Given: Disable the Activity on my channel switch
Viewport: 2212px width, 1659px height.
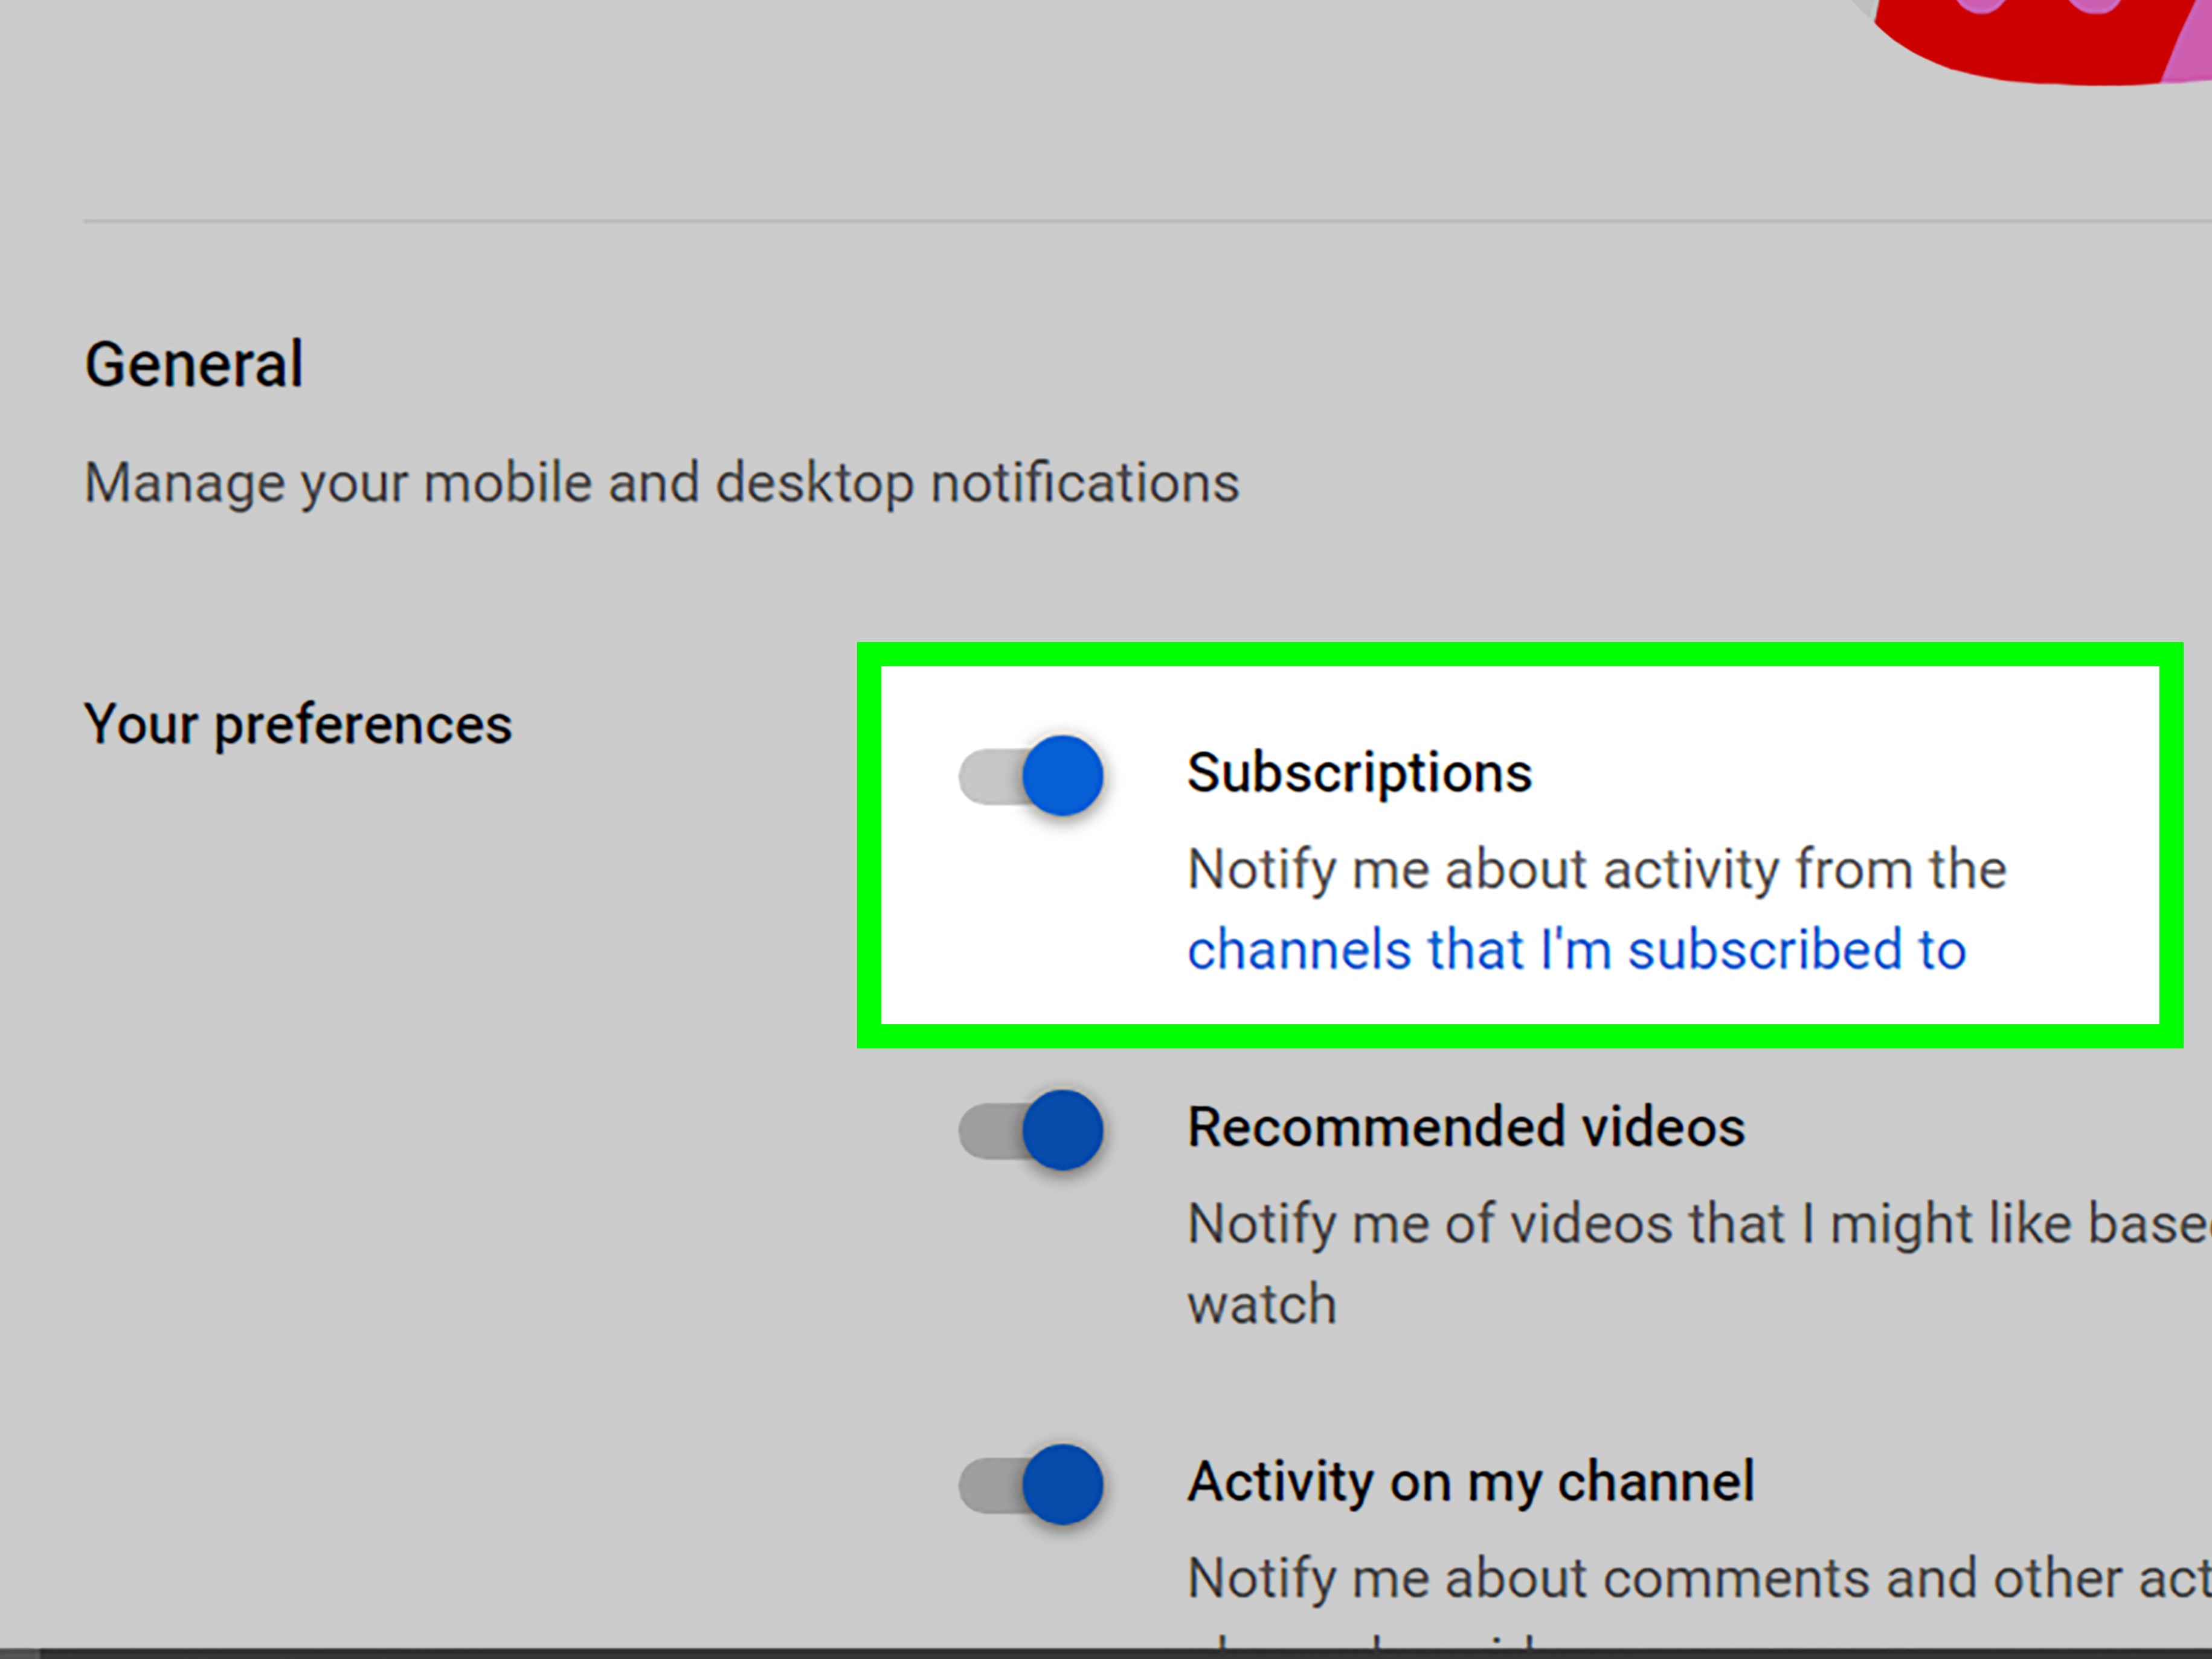Looking at the screenshot, I should pos(1031,1484).
